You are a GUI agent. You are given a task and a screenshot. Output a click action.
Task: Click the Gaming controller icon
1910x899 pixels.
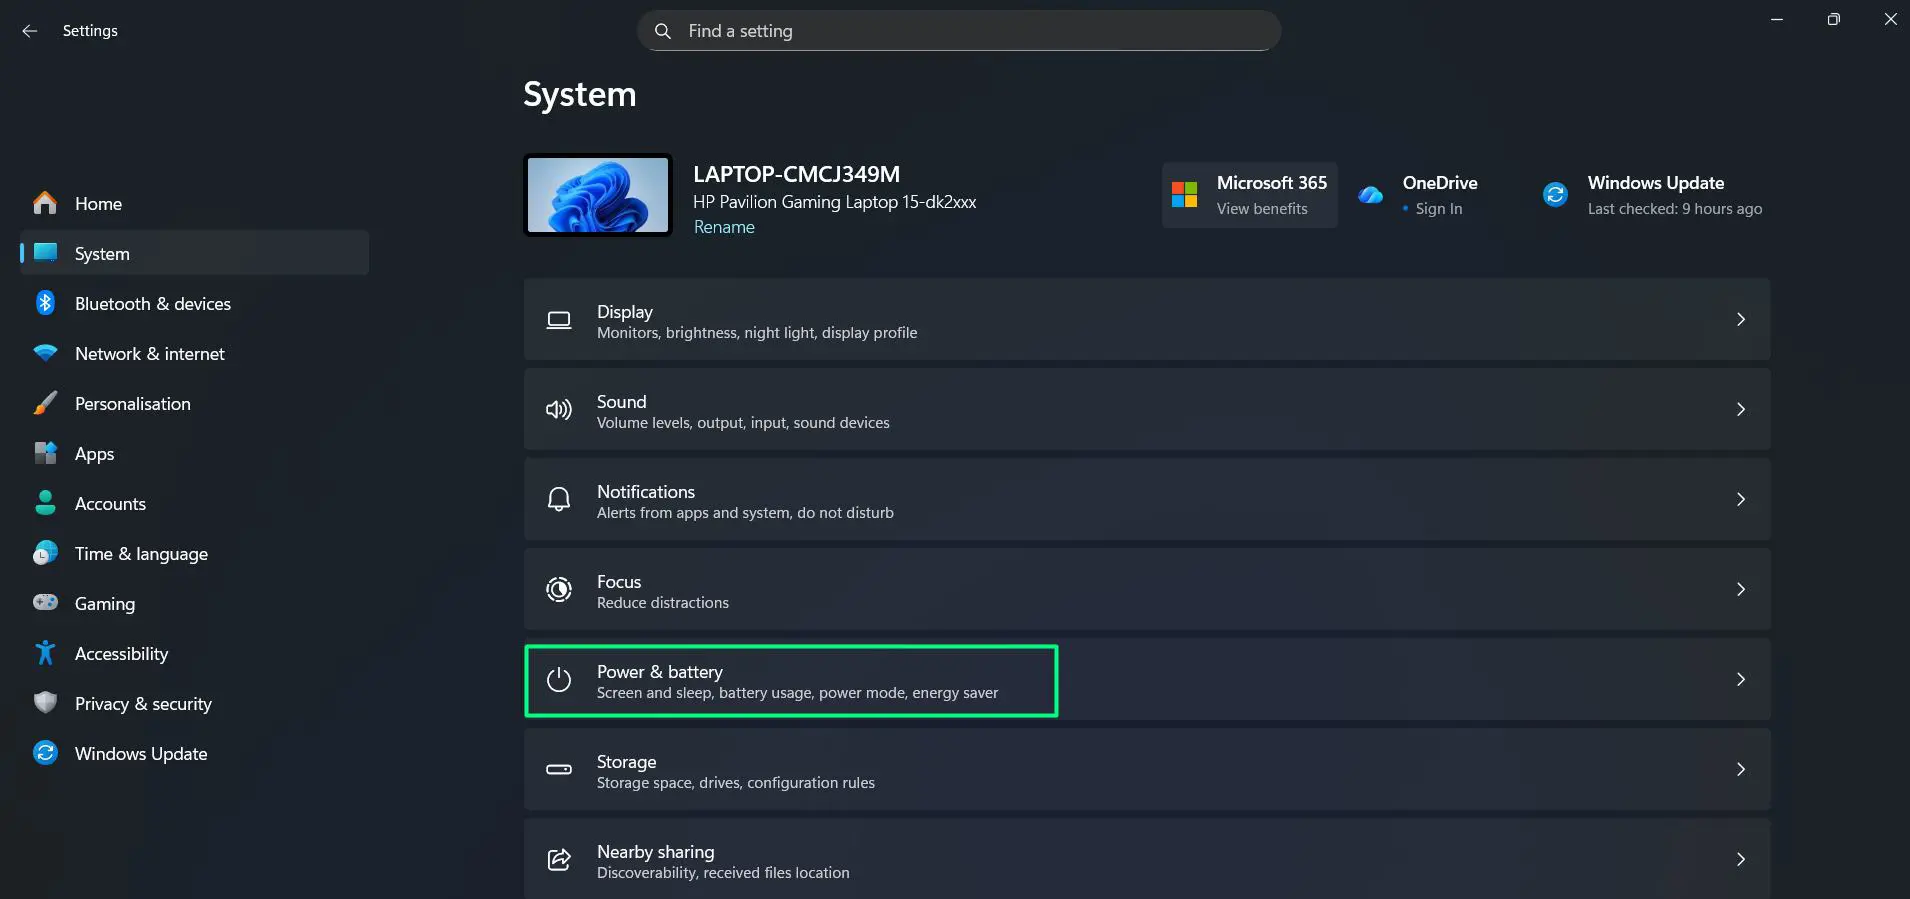tap(45, 602)
